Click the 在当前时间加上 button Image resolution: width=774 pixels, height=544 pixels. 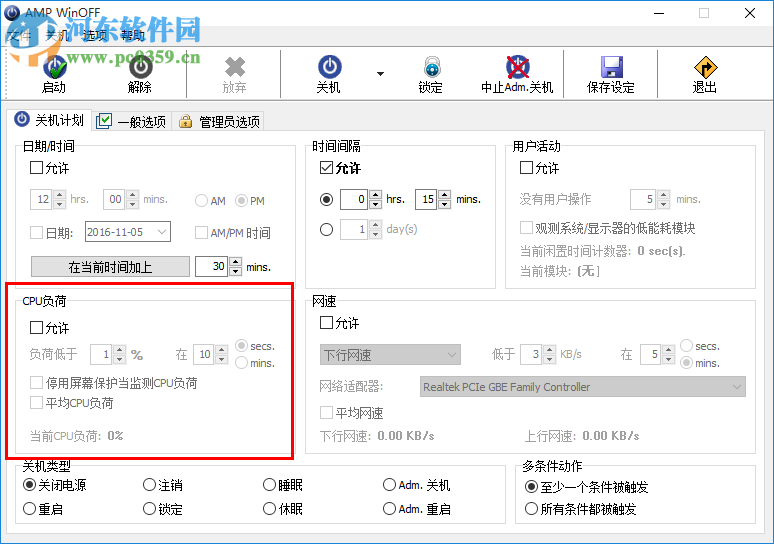[110, 267]
